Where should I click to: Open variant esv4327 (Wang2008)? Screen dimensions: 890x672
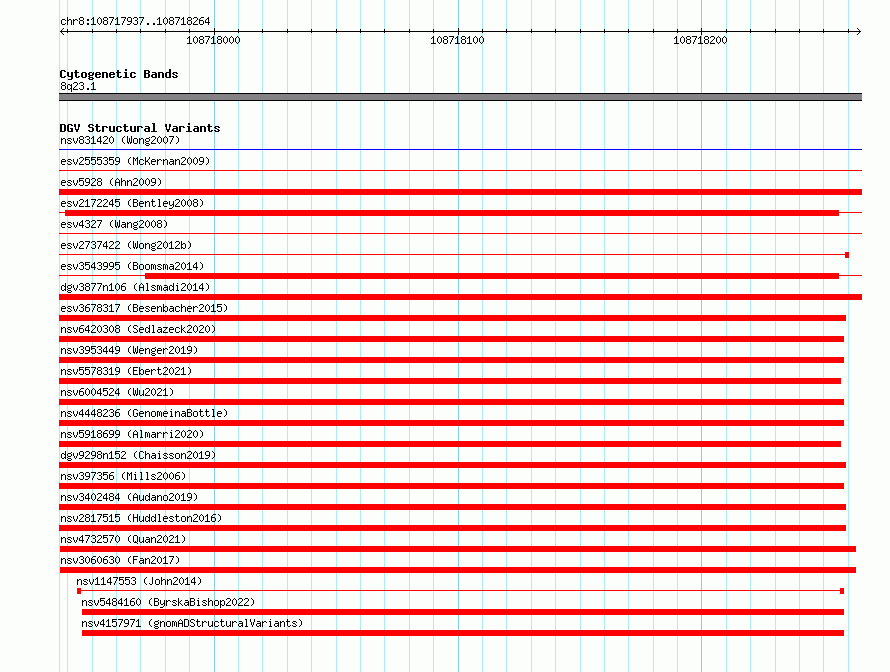(x=114, y=224)
